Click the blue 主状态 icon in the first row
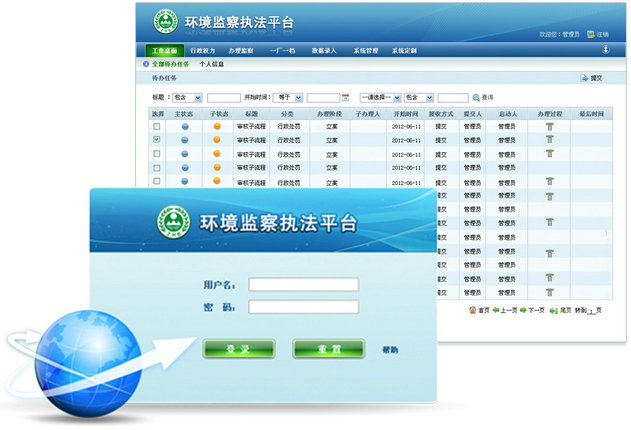The height and width of the screenshot is (430, 631). 184,127
